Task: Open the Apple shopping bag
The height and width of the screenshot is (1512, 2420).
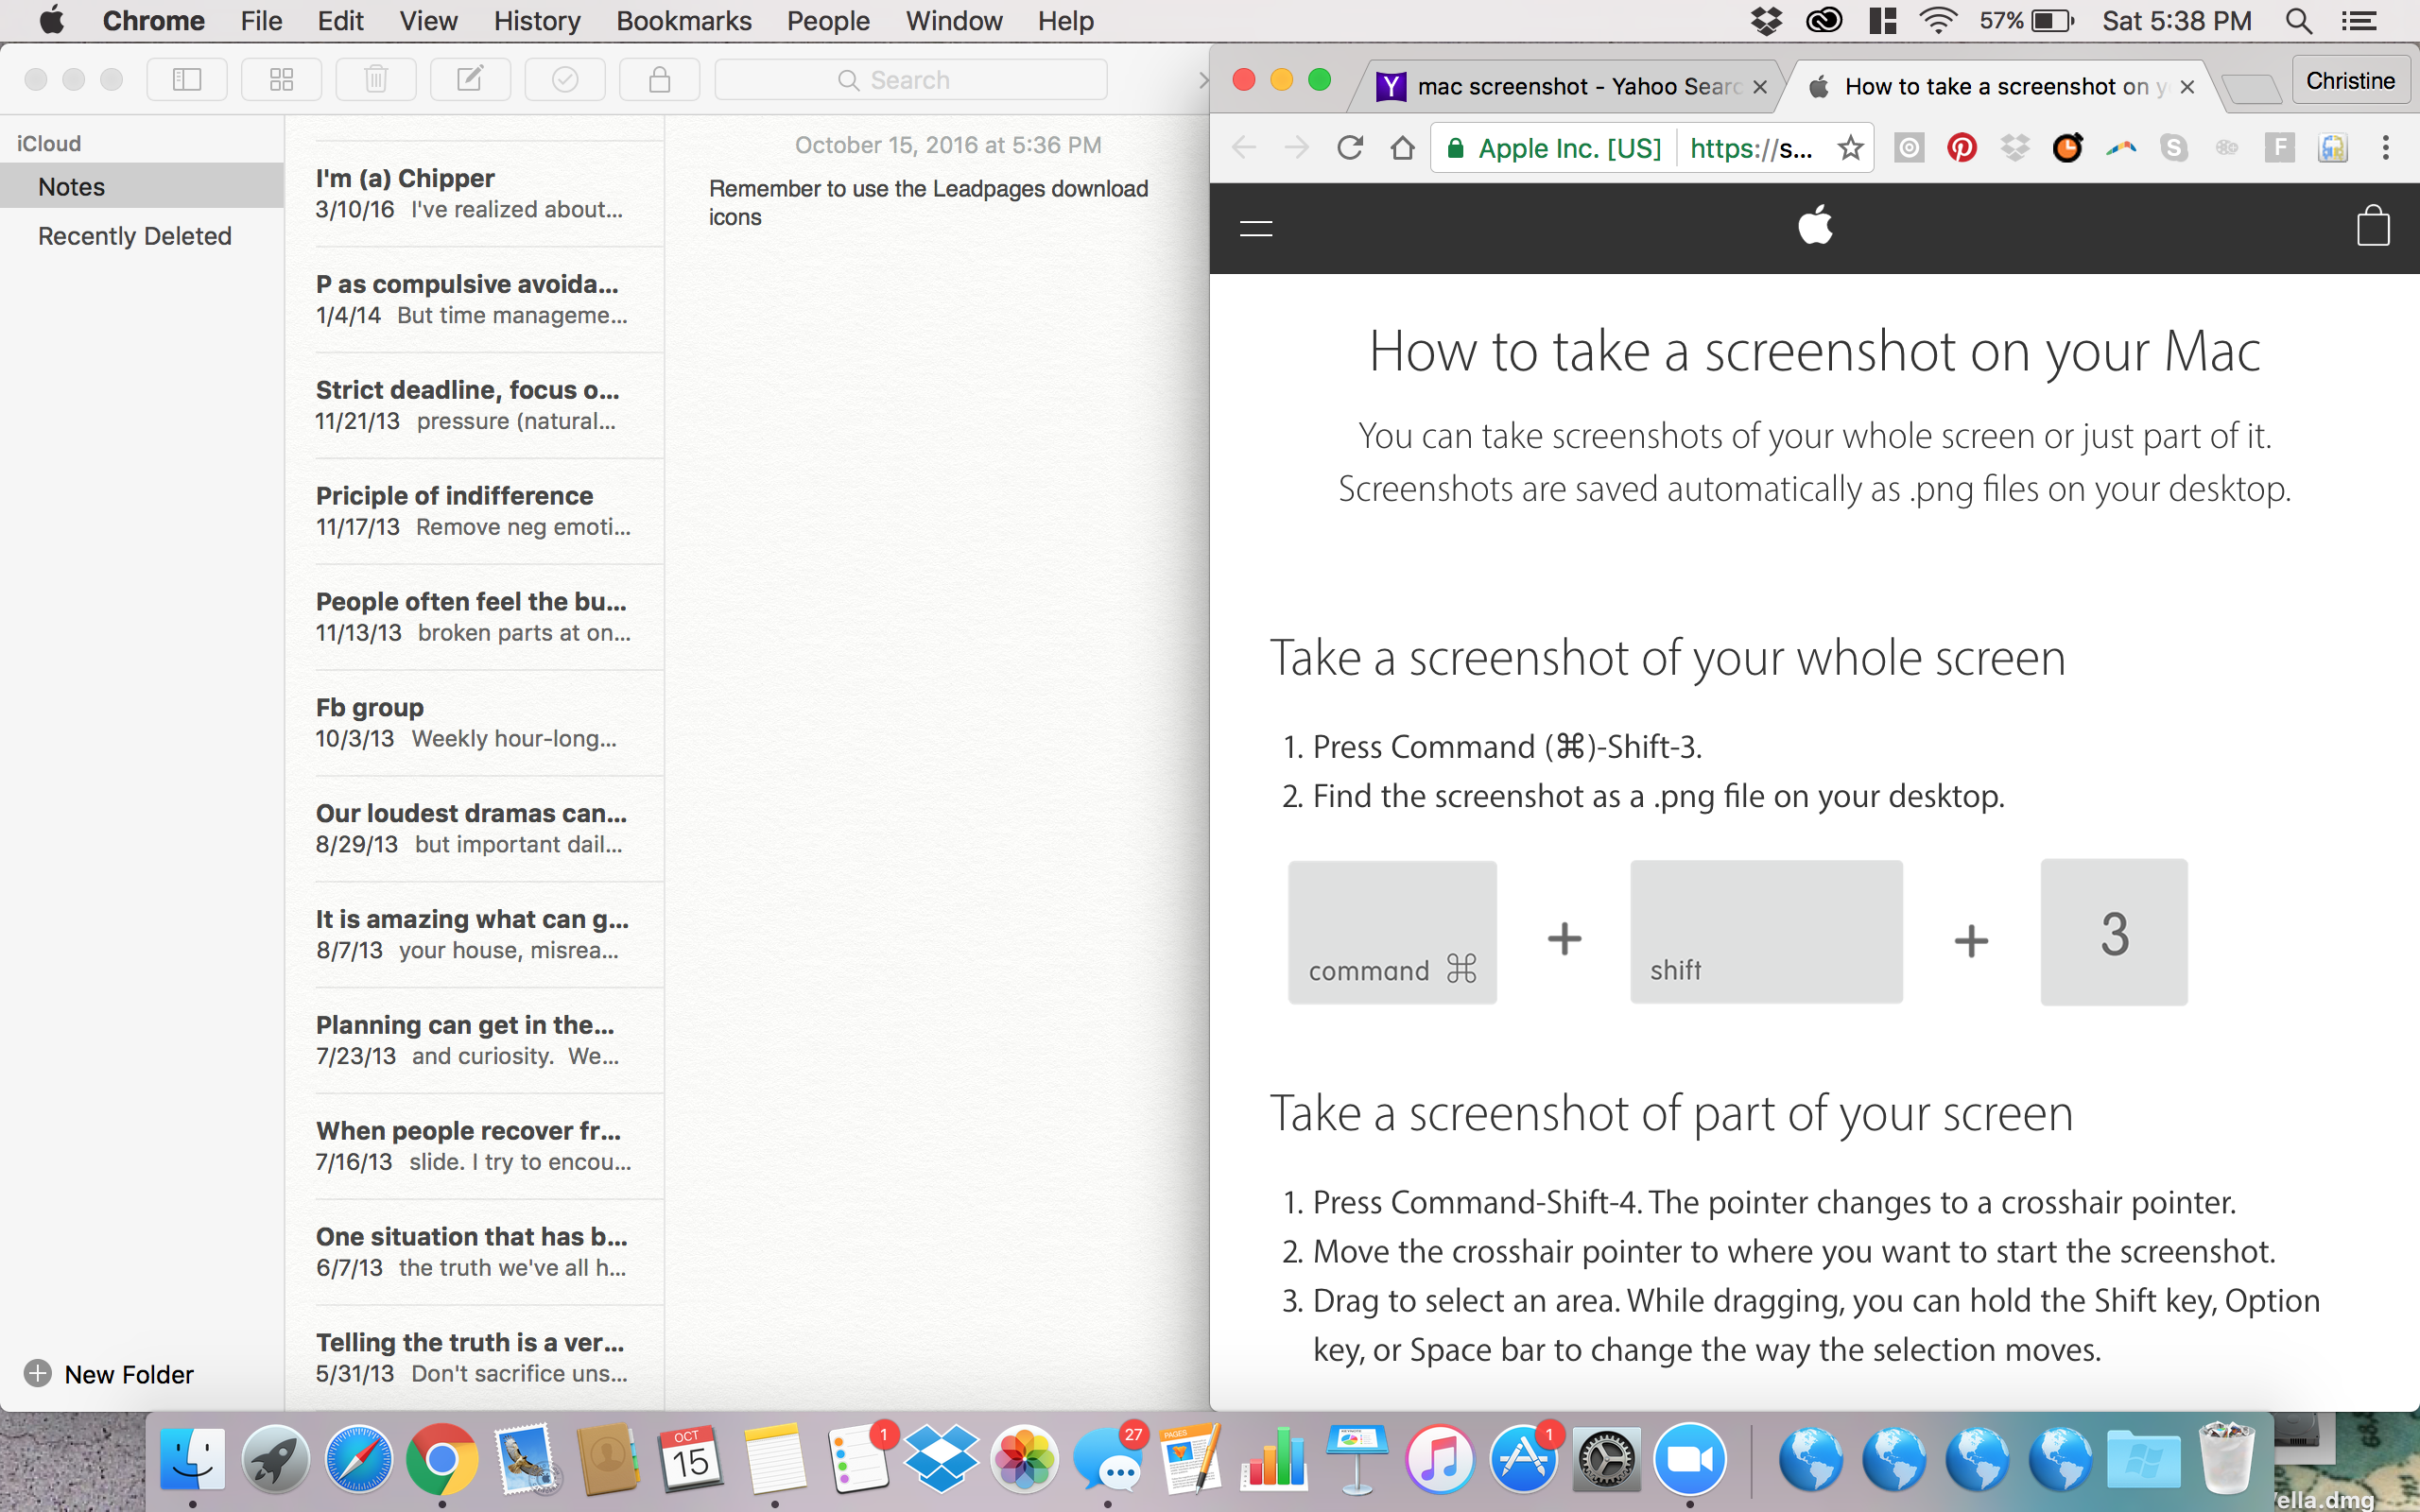Action: click(2373, 226)
